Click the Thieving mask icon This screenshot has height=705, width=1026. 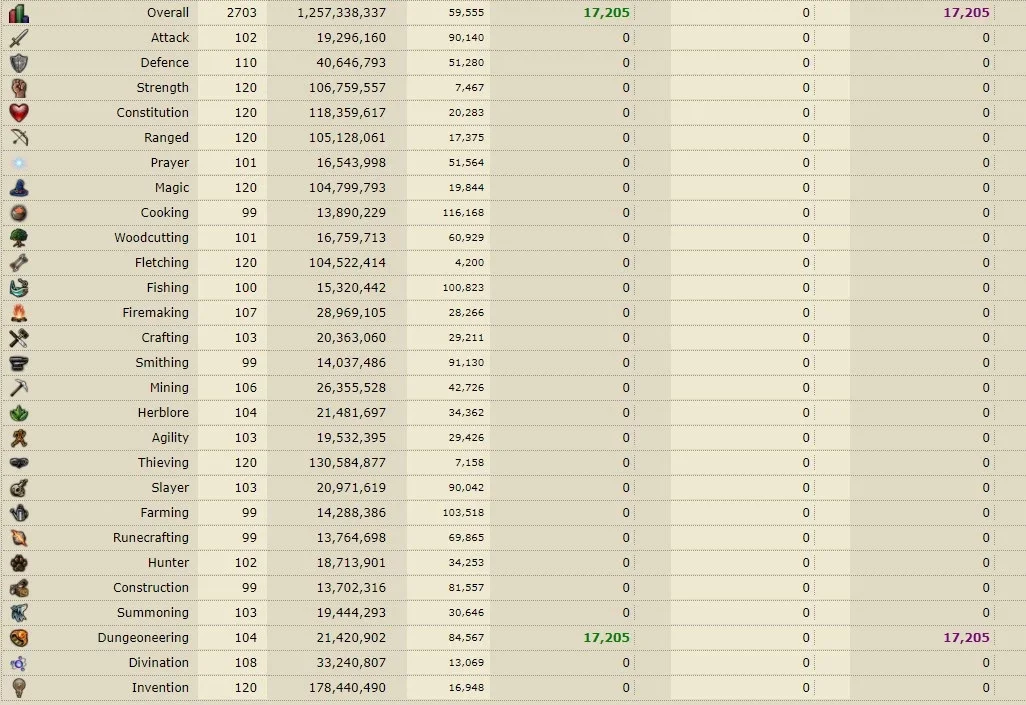point(19,463)
